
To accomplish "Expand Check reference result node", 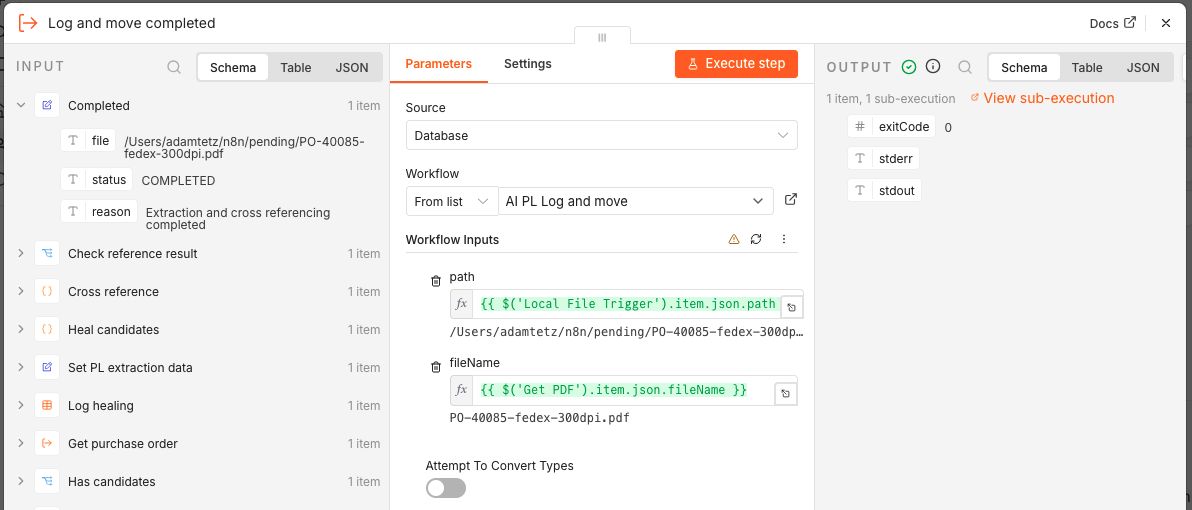I will pos(21,253).
